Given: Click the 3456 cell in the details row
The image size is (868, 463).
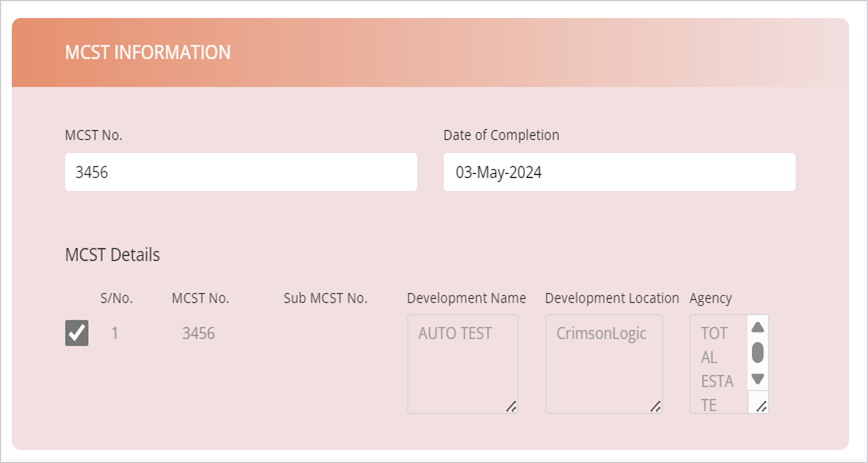Looking at the screenshot, I should [198, 333].
